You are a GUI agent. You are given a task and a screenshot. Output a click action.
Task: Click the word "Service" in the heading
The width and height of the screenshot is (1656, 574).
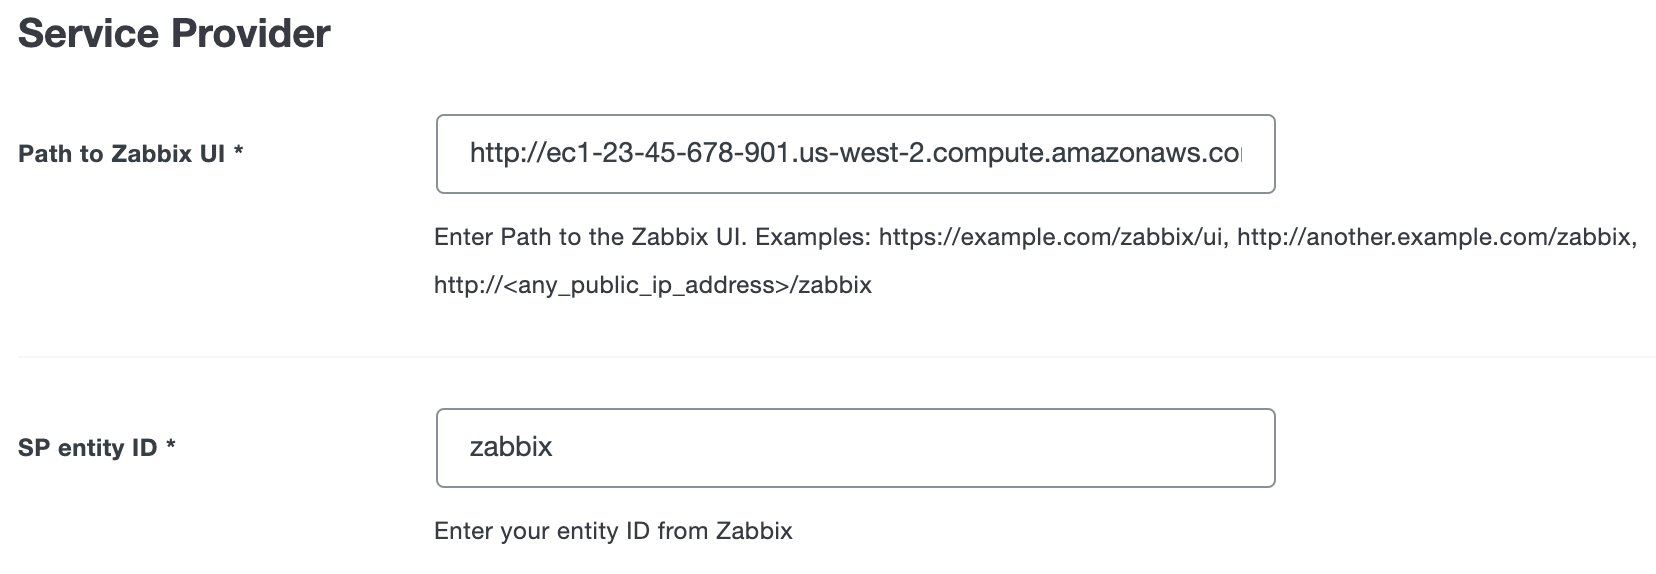pyautogui.click(x=88, y=33)
